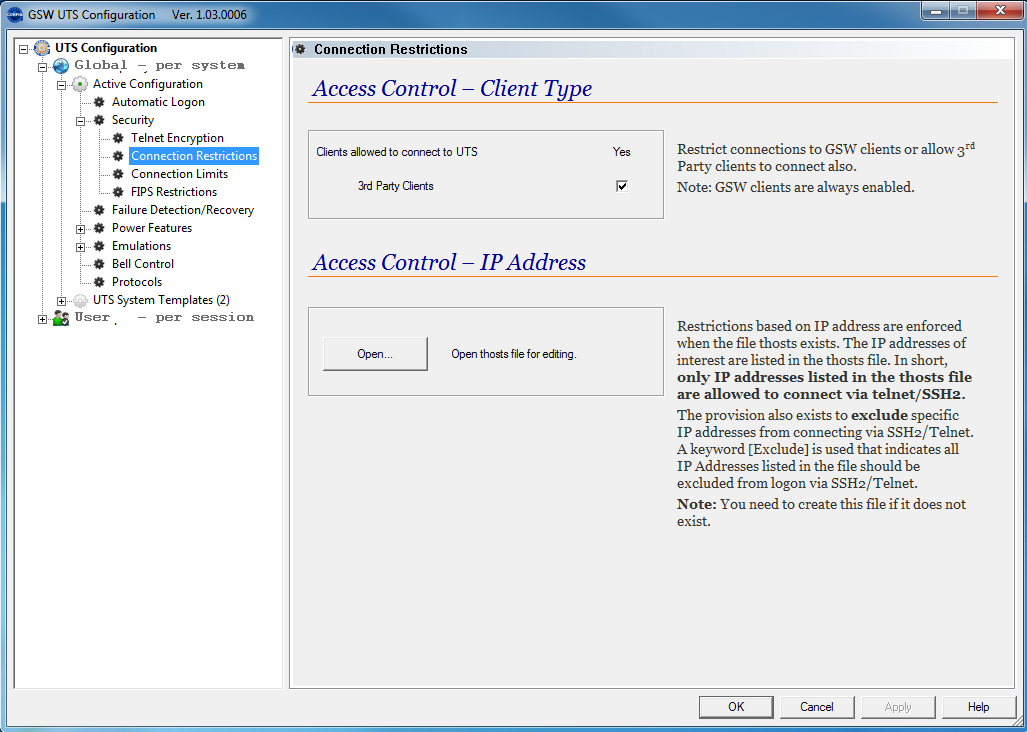Screen dimensions: 1027x732
Task: Expand the Power Features node
Action: click(81, 229)
